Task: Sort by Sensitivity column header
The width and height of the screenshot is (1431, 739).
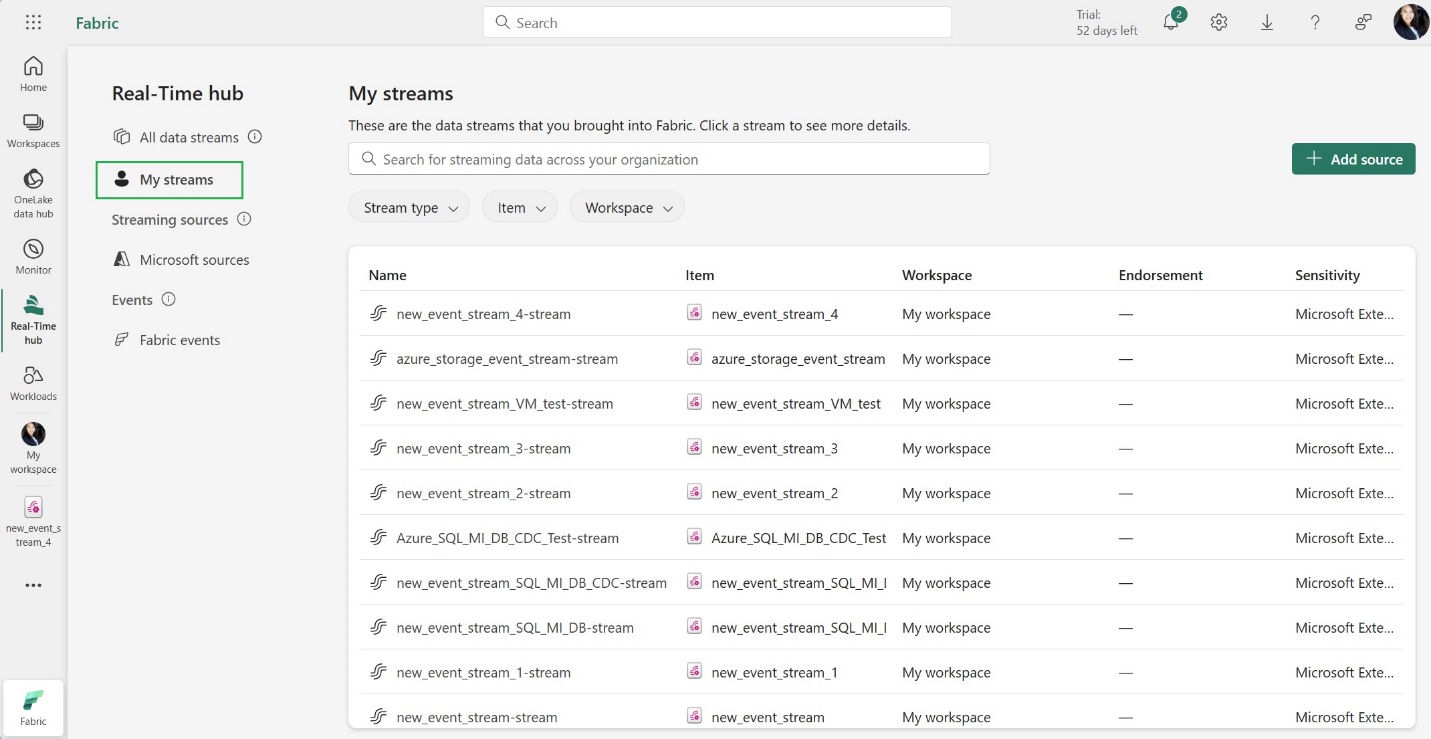Action: point(1327,275)
